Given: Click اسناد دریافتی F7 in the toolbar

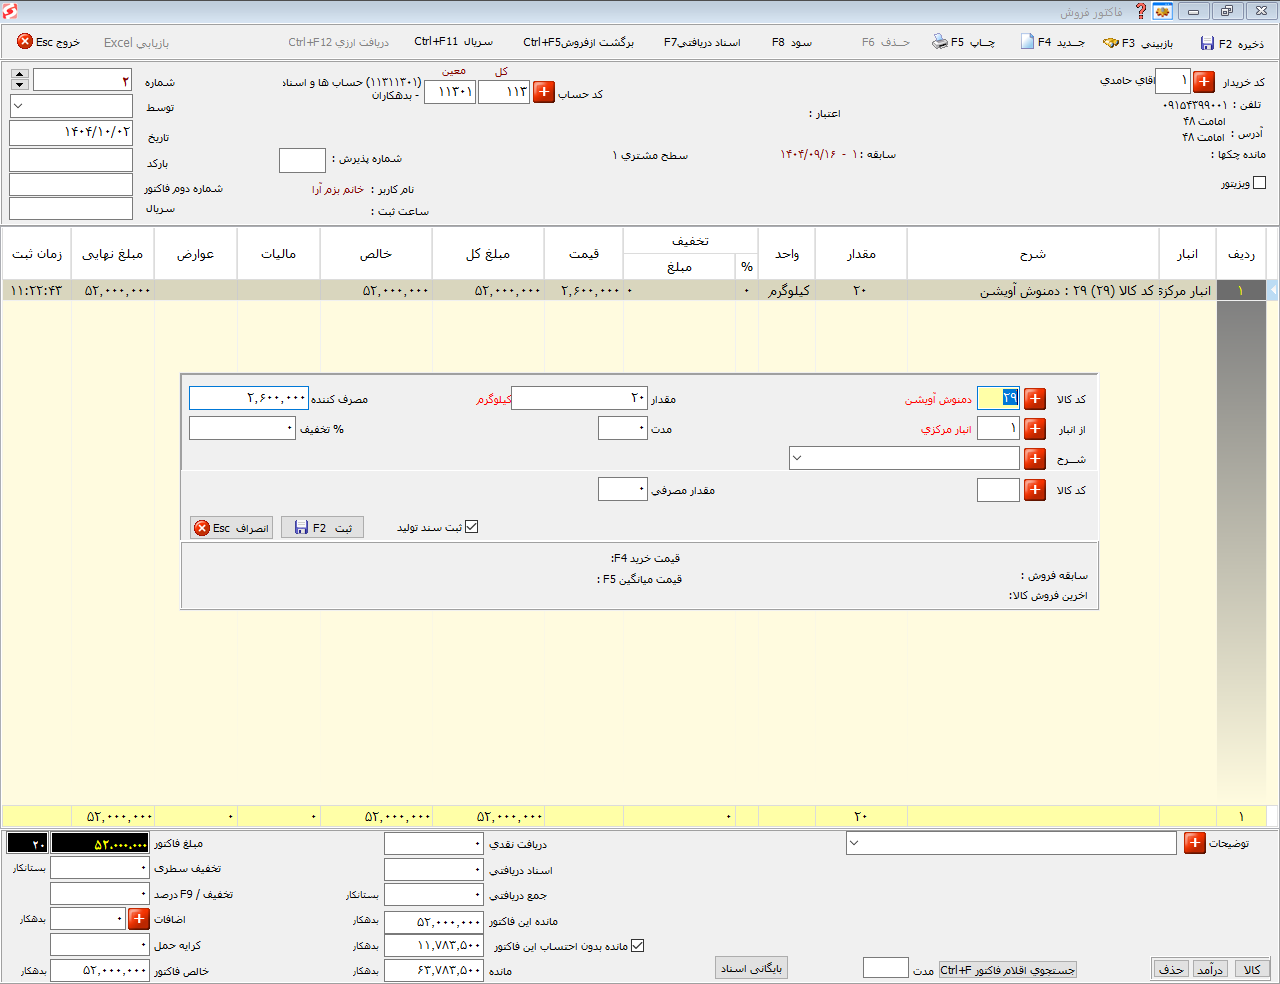Looking at the screenshot, I should (x=702, y=42).
